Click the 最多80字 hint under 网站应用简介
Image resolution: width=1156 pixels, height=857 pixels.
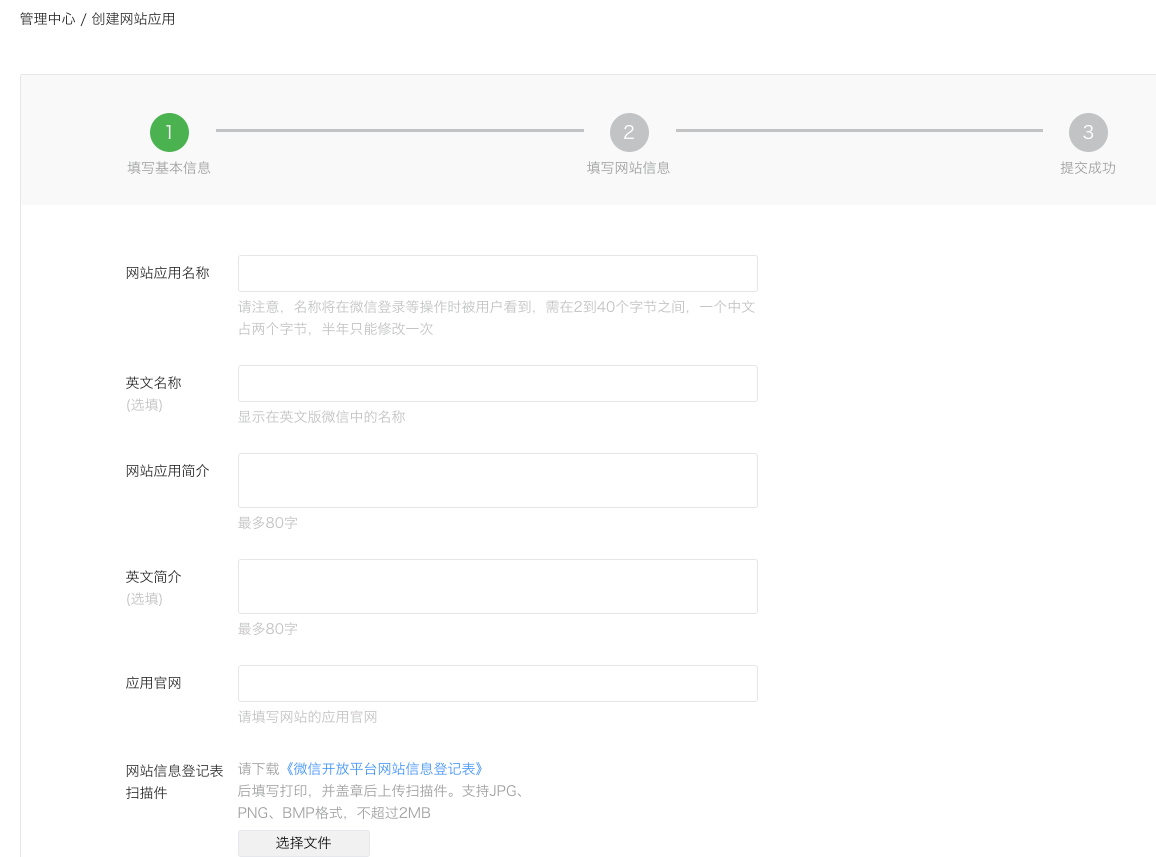268,523
